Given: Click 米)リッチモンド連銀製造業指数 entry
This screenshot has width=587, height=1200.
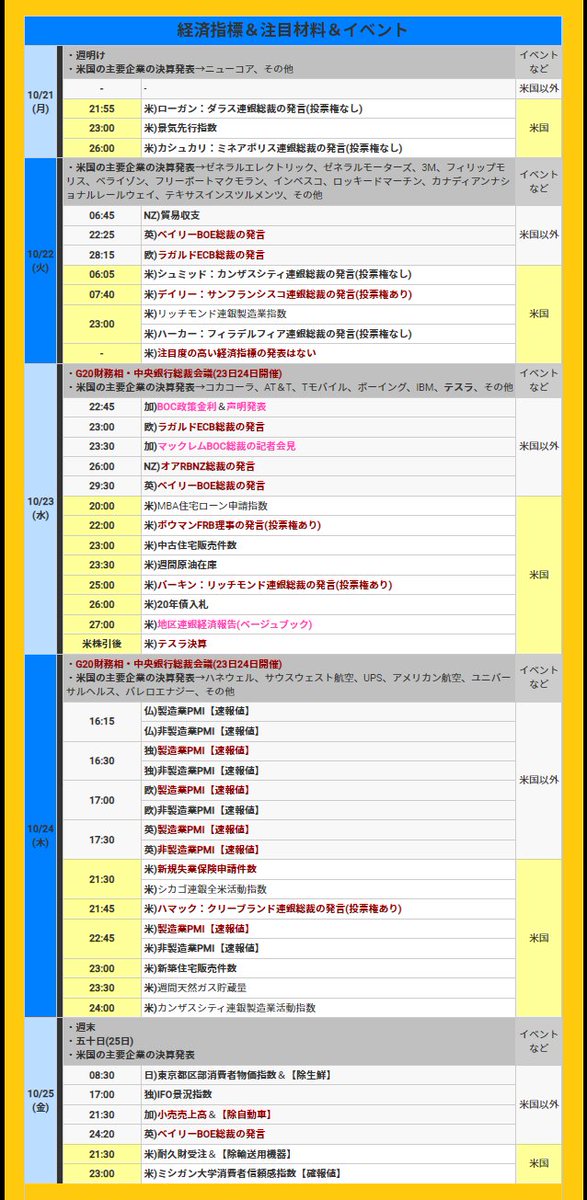Looking at the screenshot, I should click(328, 314).
